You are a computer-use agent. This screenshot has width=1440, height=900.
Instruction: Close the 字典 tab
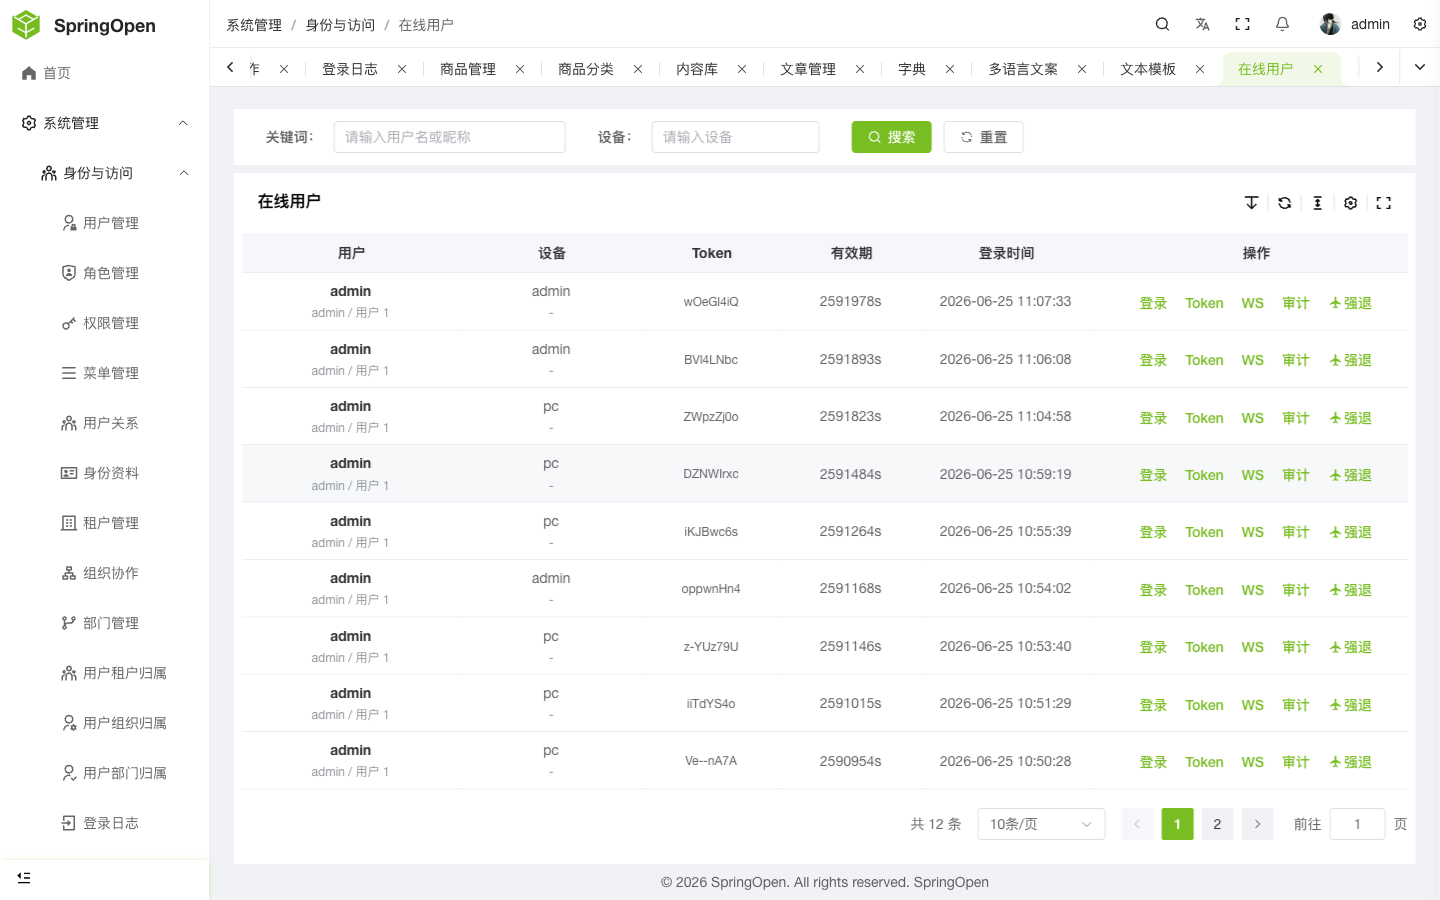pos(950,69)
